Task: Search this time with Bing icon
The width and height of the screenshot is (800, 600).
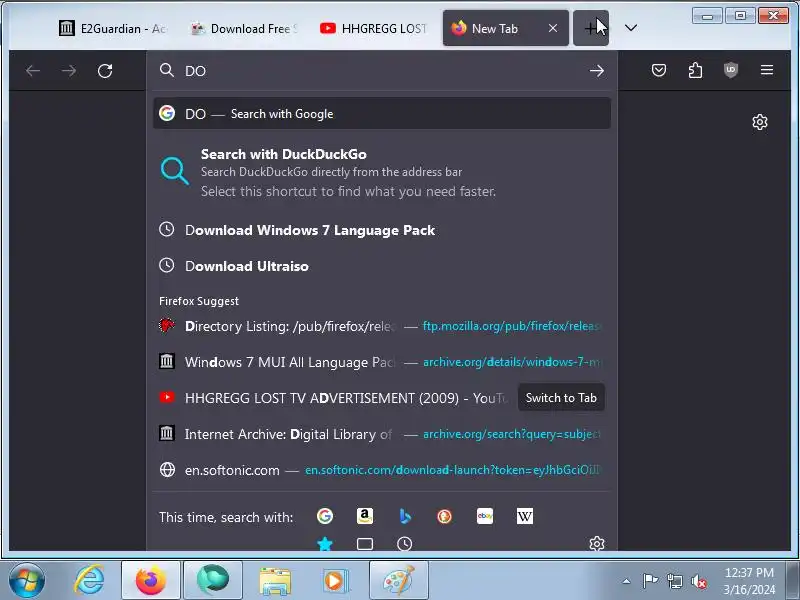Action: tap(405, 516)
